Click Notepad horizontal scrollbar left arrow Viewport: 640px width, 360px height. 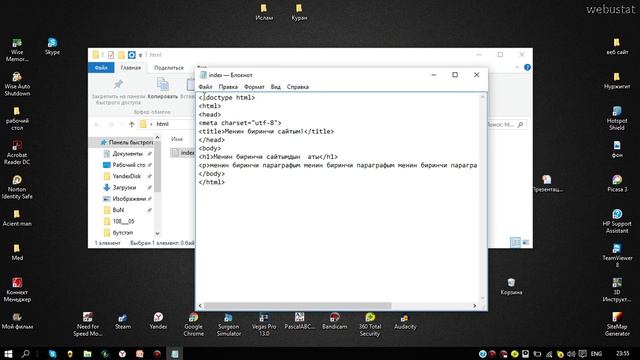[200, 306]
